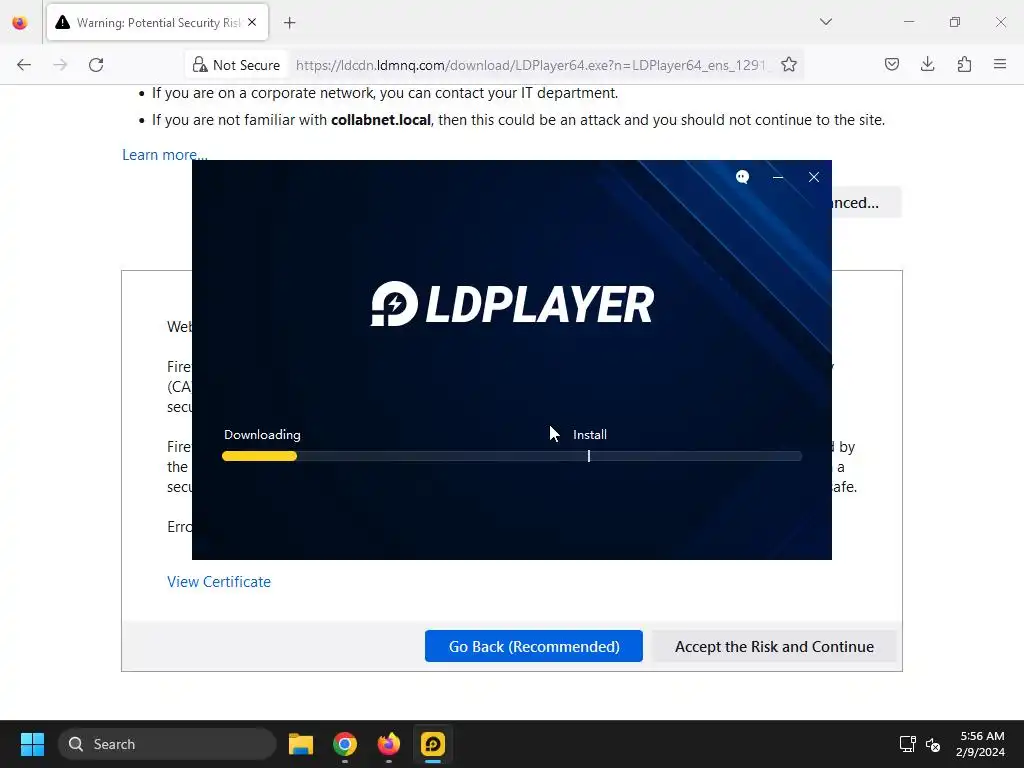This screenshot has height=768, width=1024.
Task: Open the View Certificate link
Action: click(x=219, y=582)
